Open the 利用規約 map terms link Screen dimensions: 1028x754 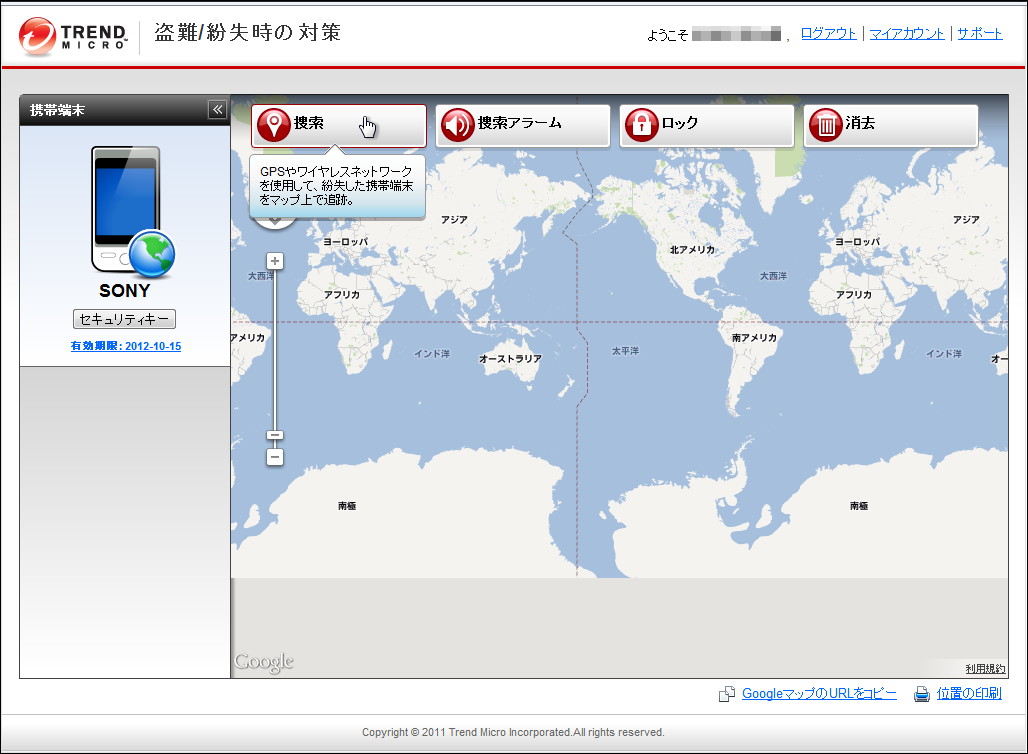(985, 669)
